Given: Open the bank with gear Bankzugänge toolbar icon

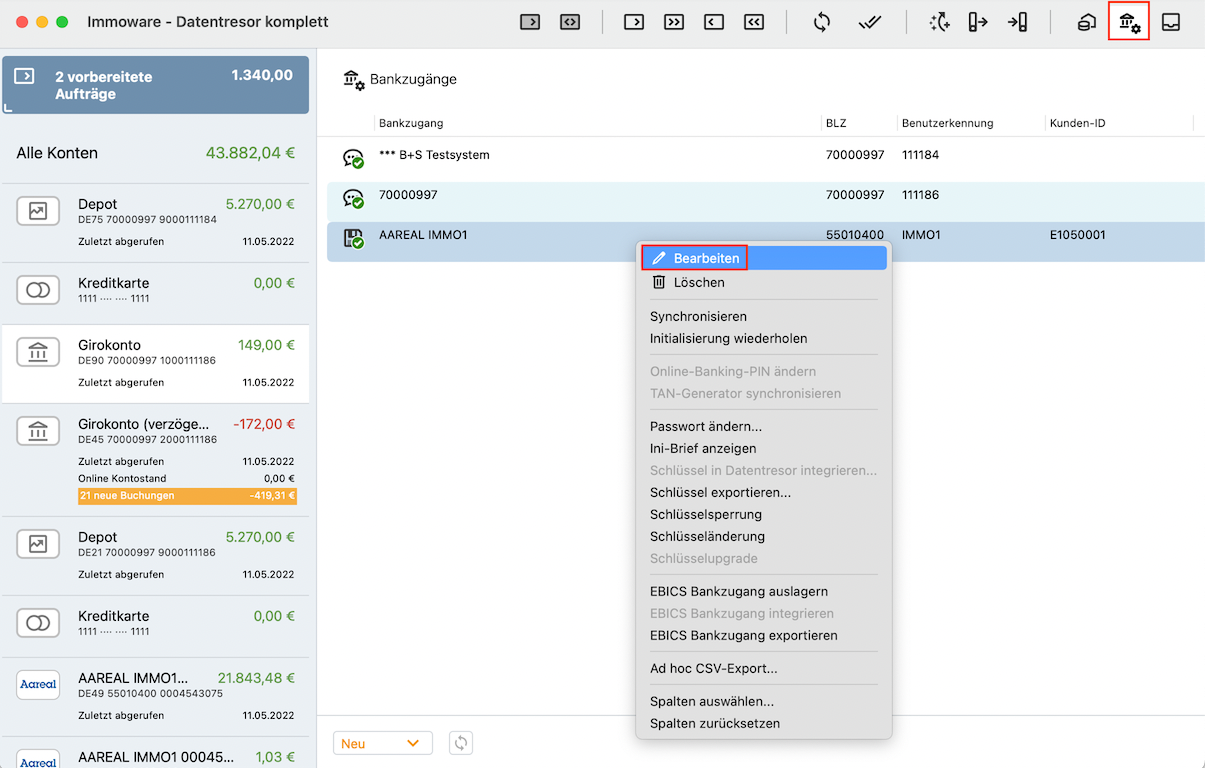Looking at the screenshot, I should 1129,22.
